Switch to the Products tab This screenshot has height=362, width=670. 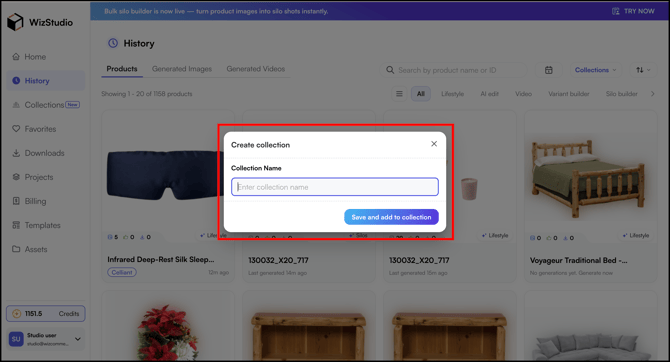point(122,69)
